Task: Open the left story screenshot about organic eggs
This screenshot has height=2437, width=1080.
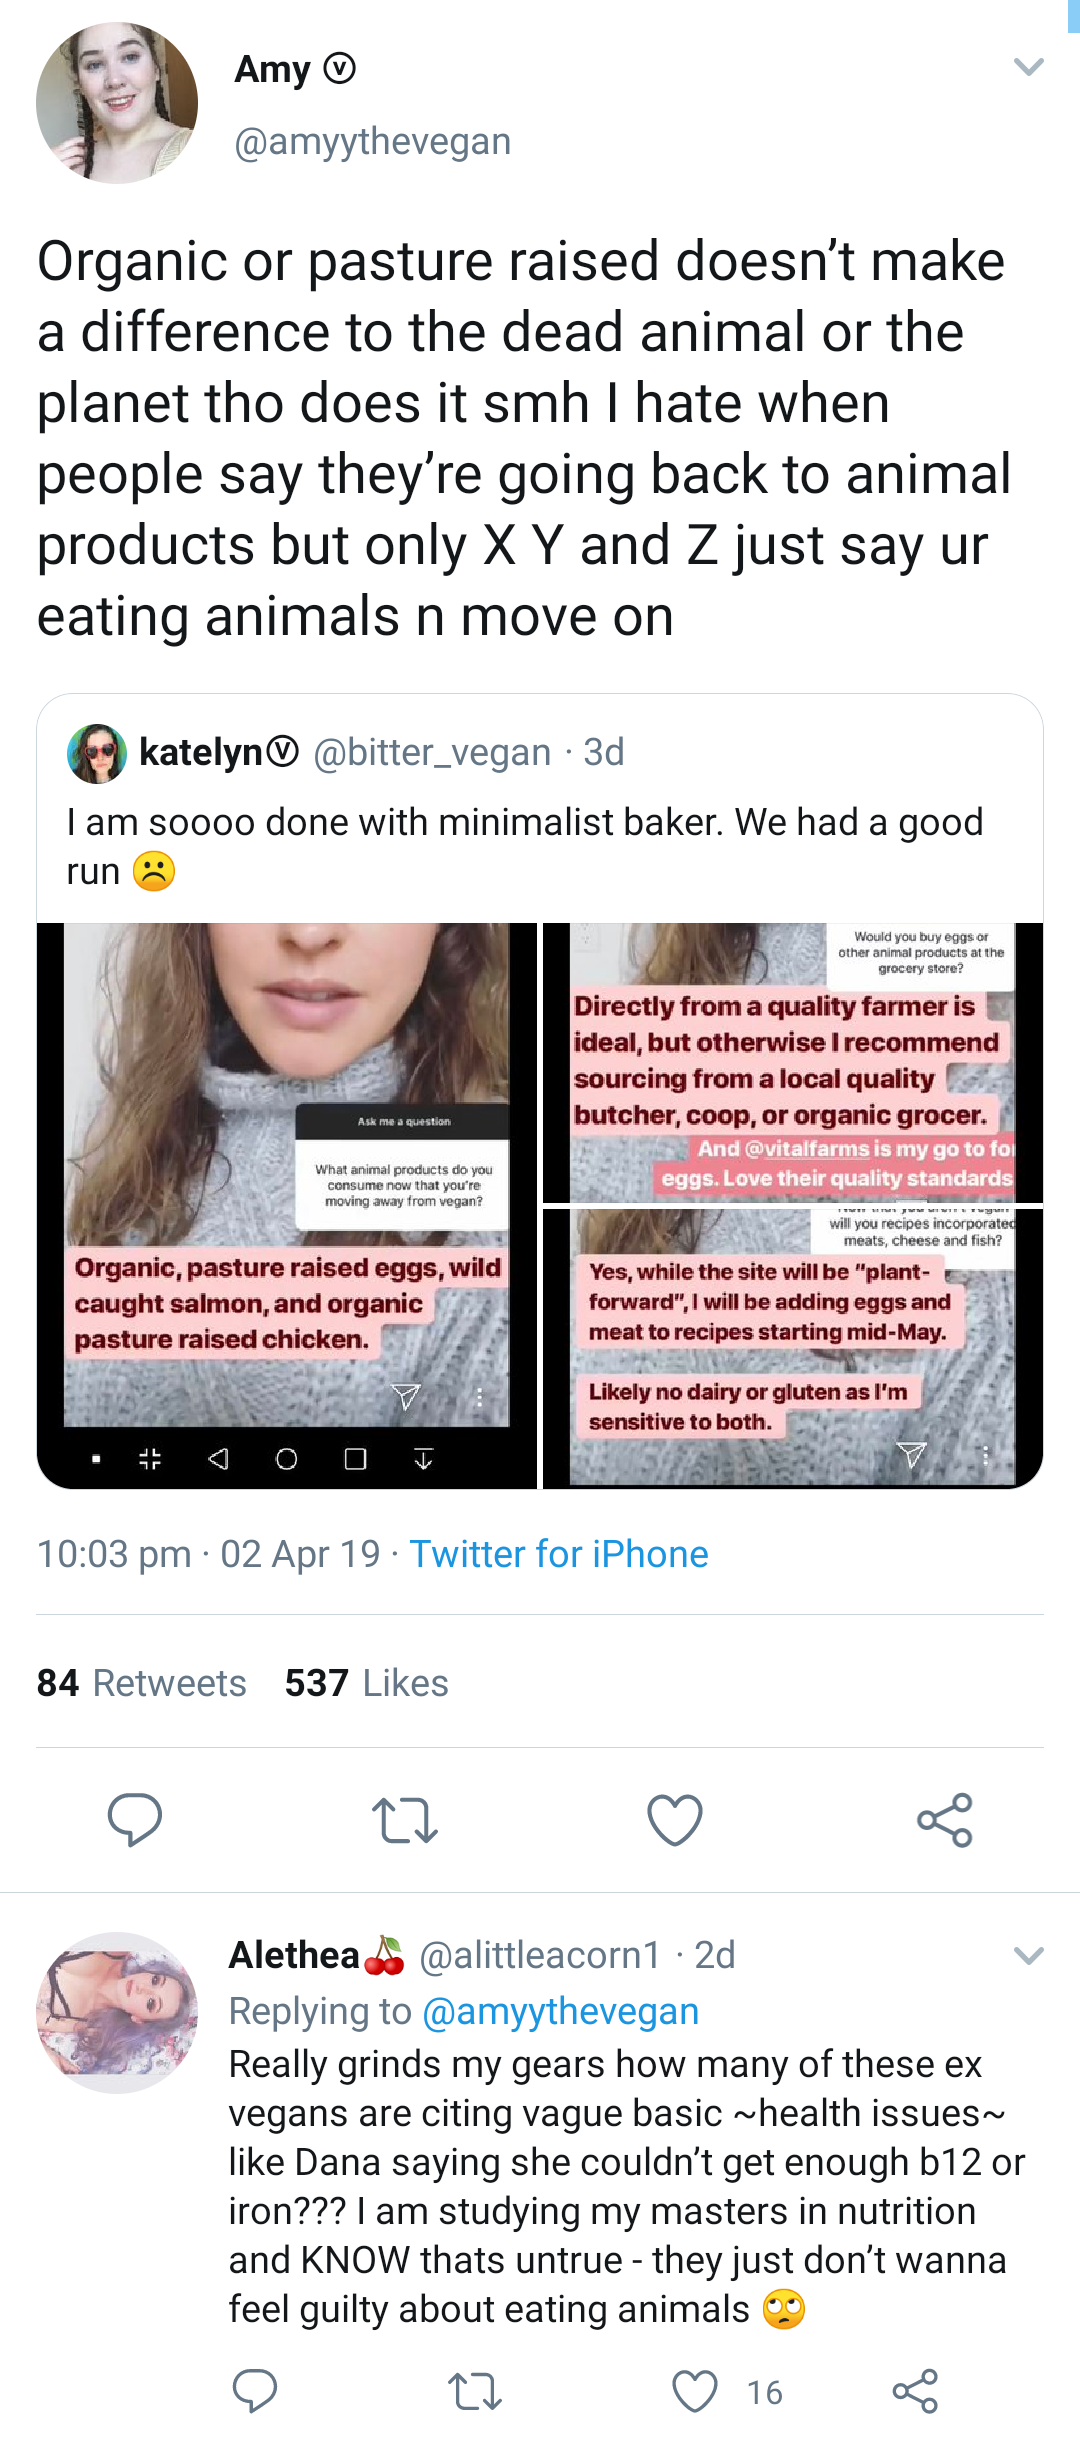Action: pyautogui.click(x=287, y=1205)
